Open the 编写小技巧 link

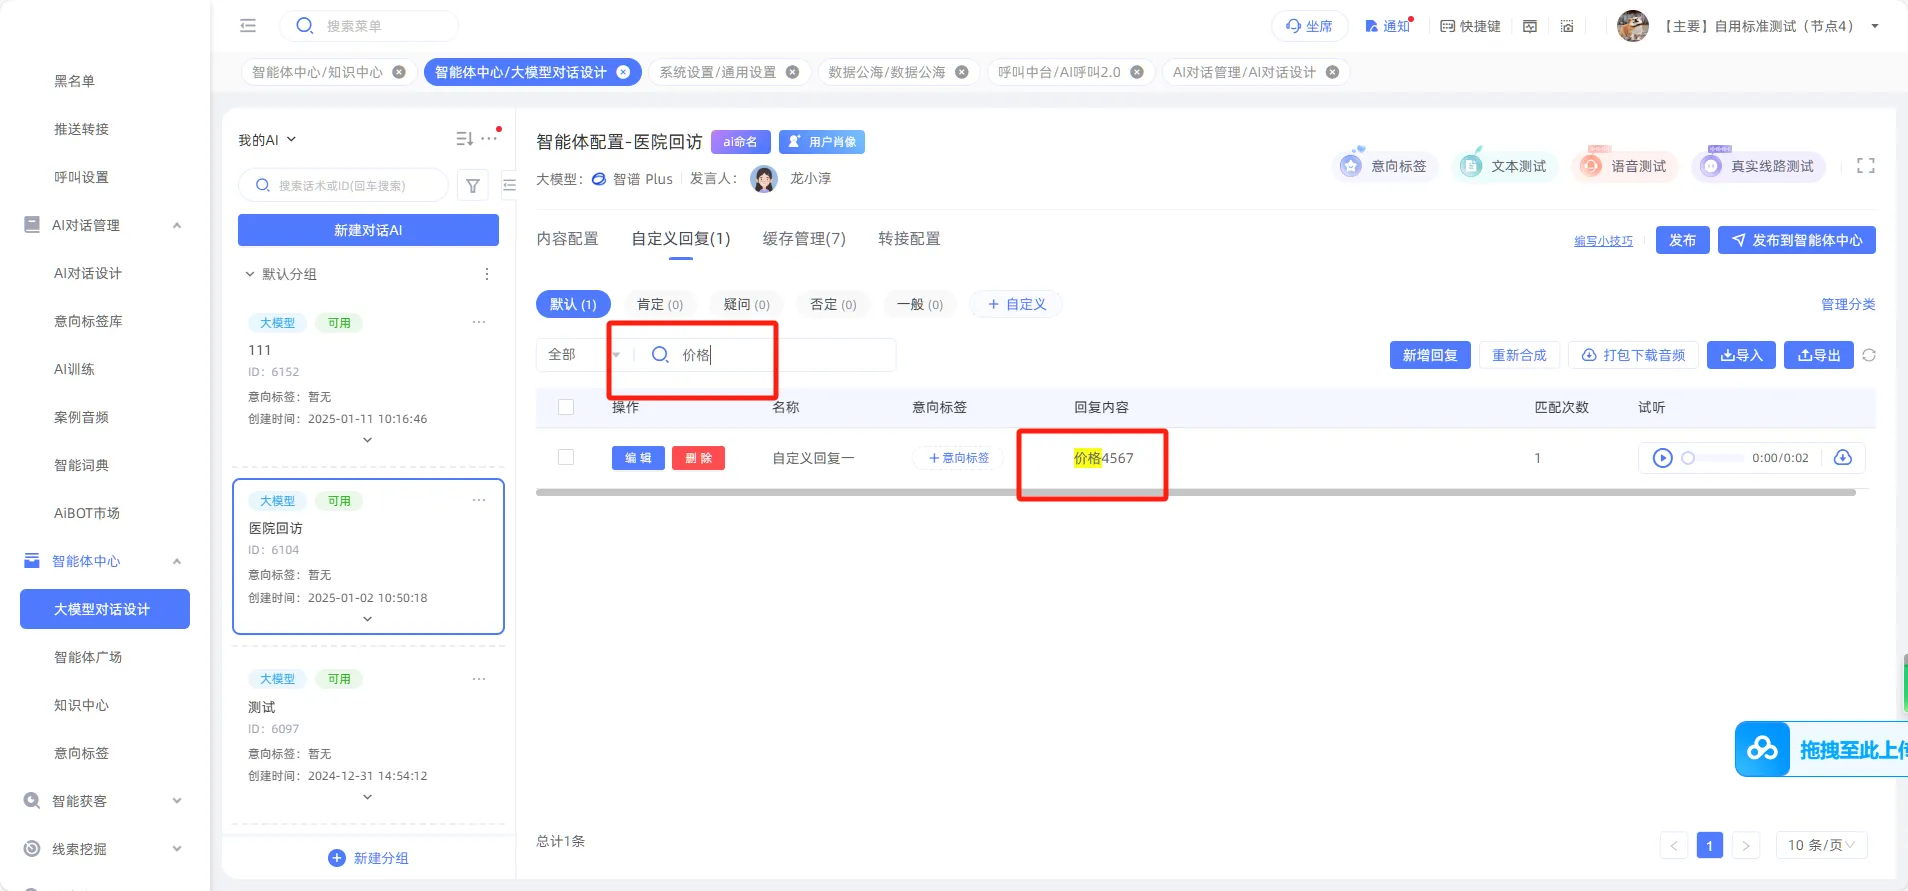[x=1603, y=241]
